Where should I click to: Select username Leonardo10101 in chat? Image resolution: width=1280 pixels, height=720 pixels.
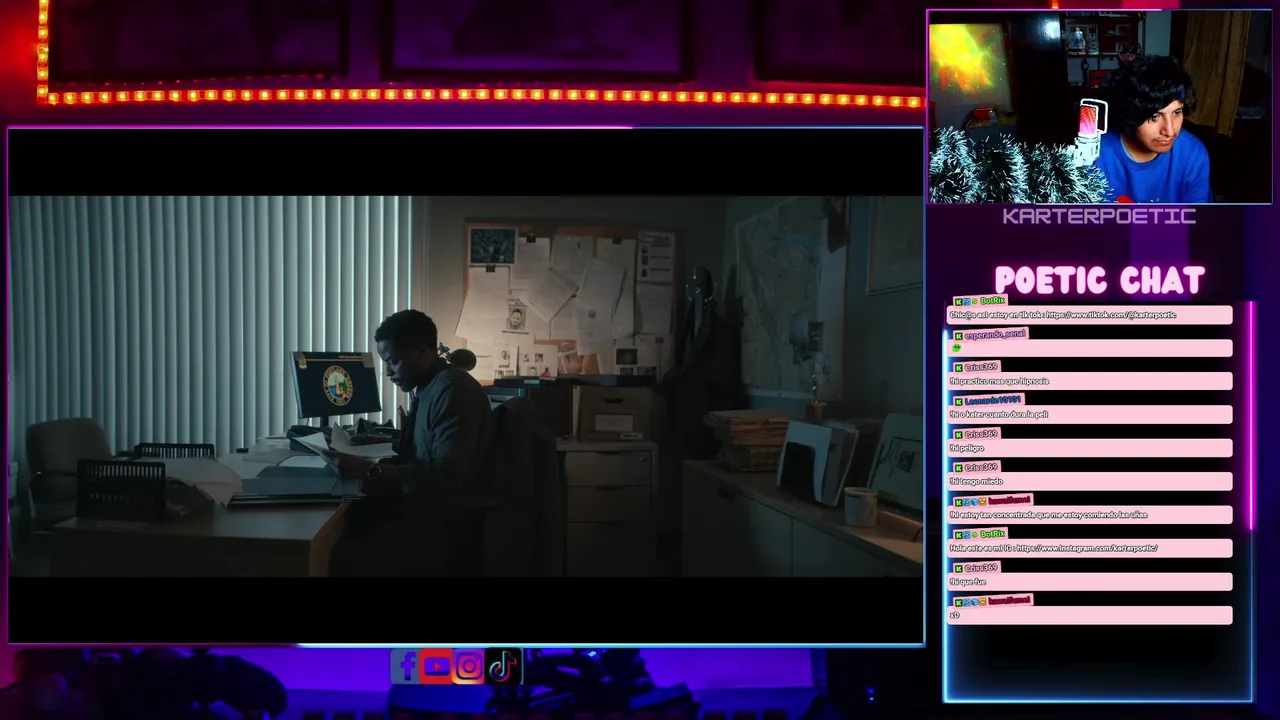pyautogui.click(x=992, y=401)
